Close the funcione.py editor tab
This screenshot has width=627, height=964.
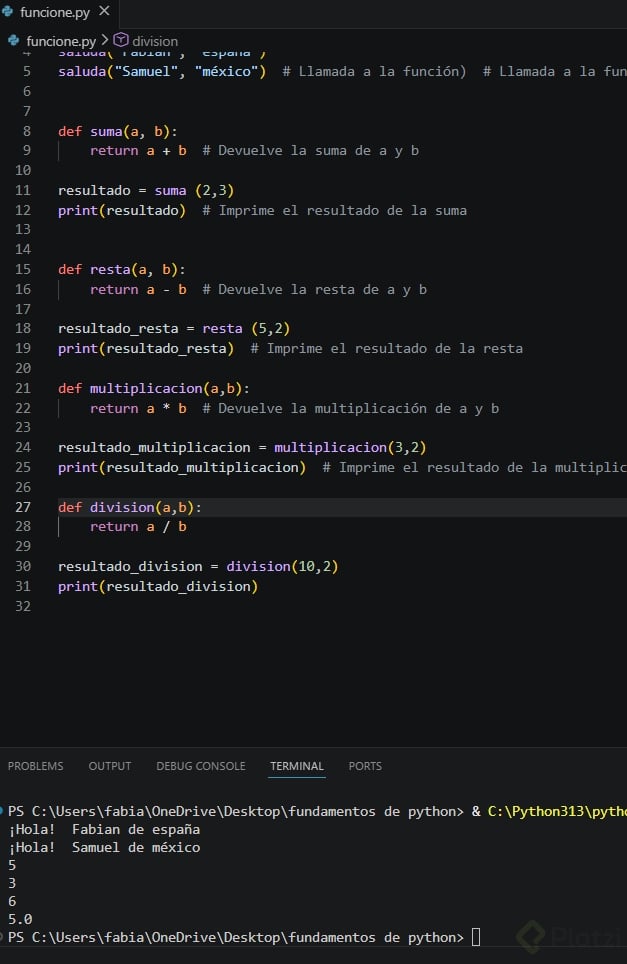(x=104, y=11)
